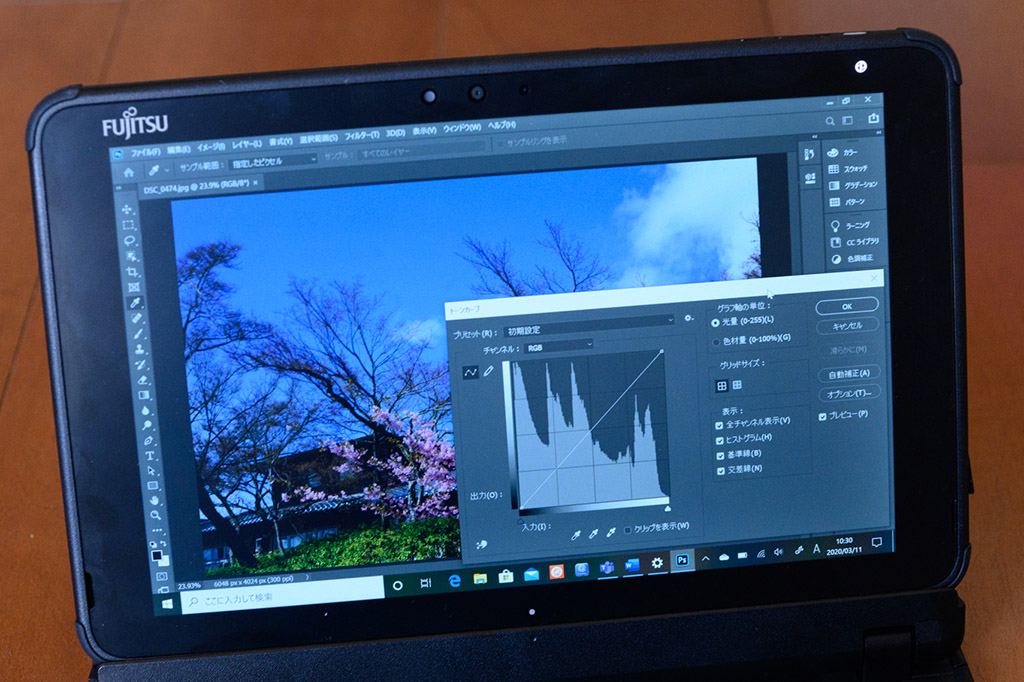This screenshot has width=1024, height=682.
Task: Click the 自動補正 (A) button
Action: (x=848, y=373)
